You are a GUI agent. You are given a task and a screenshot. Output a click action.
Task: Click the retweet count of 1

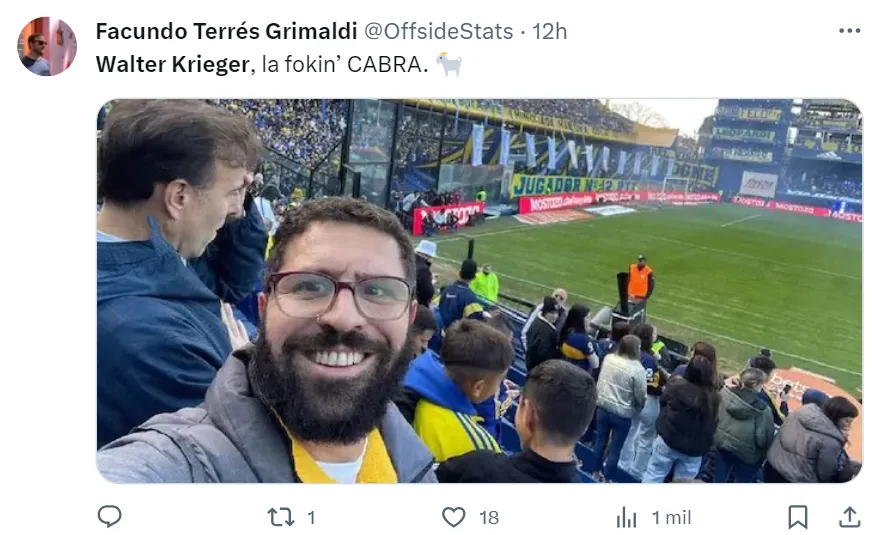click(311, 518)
